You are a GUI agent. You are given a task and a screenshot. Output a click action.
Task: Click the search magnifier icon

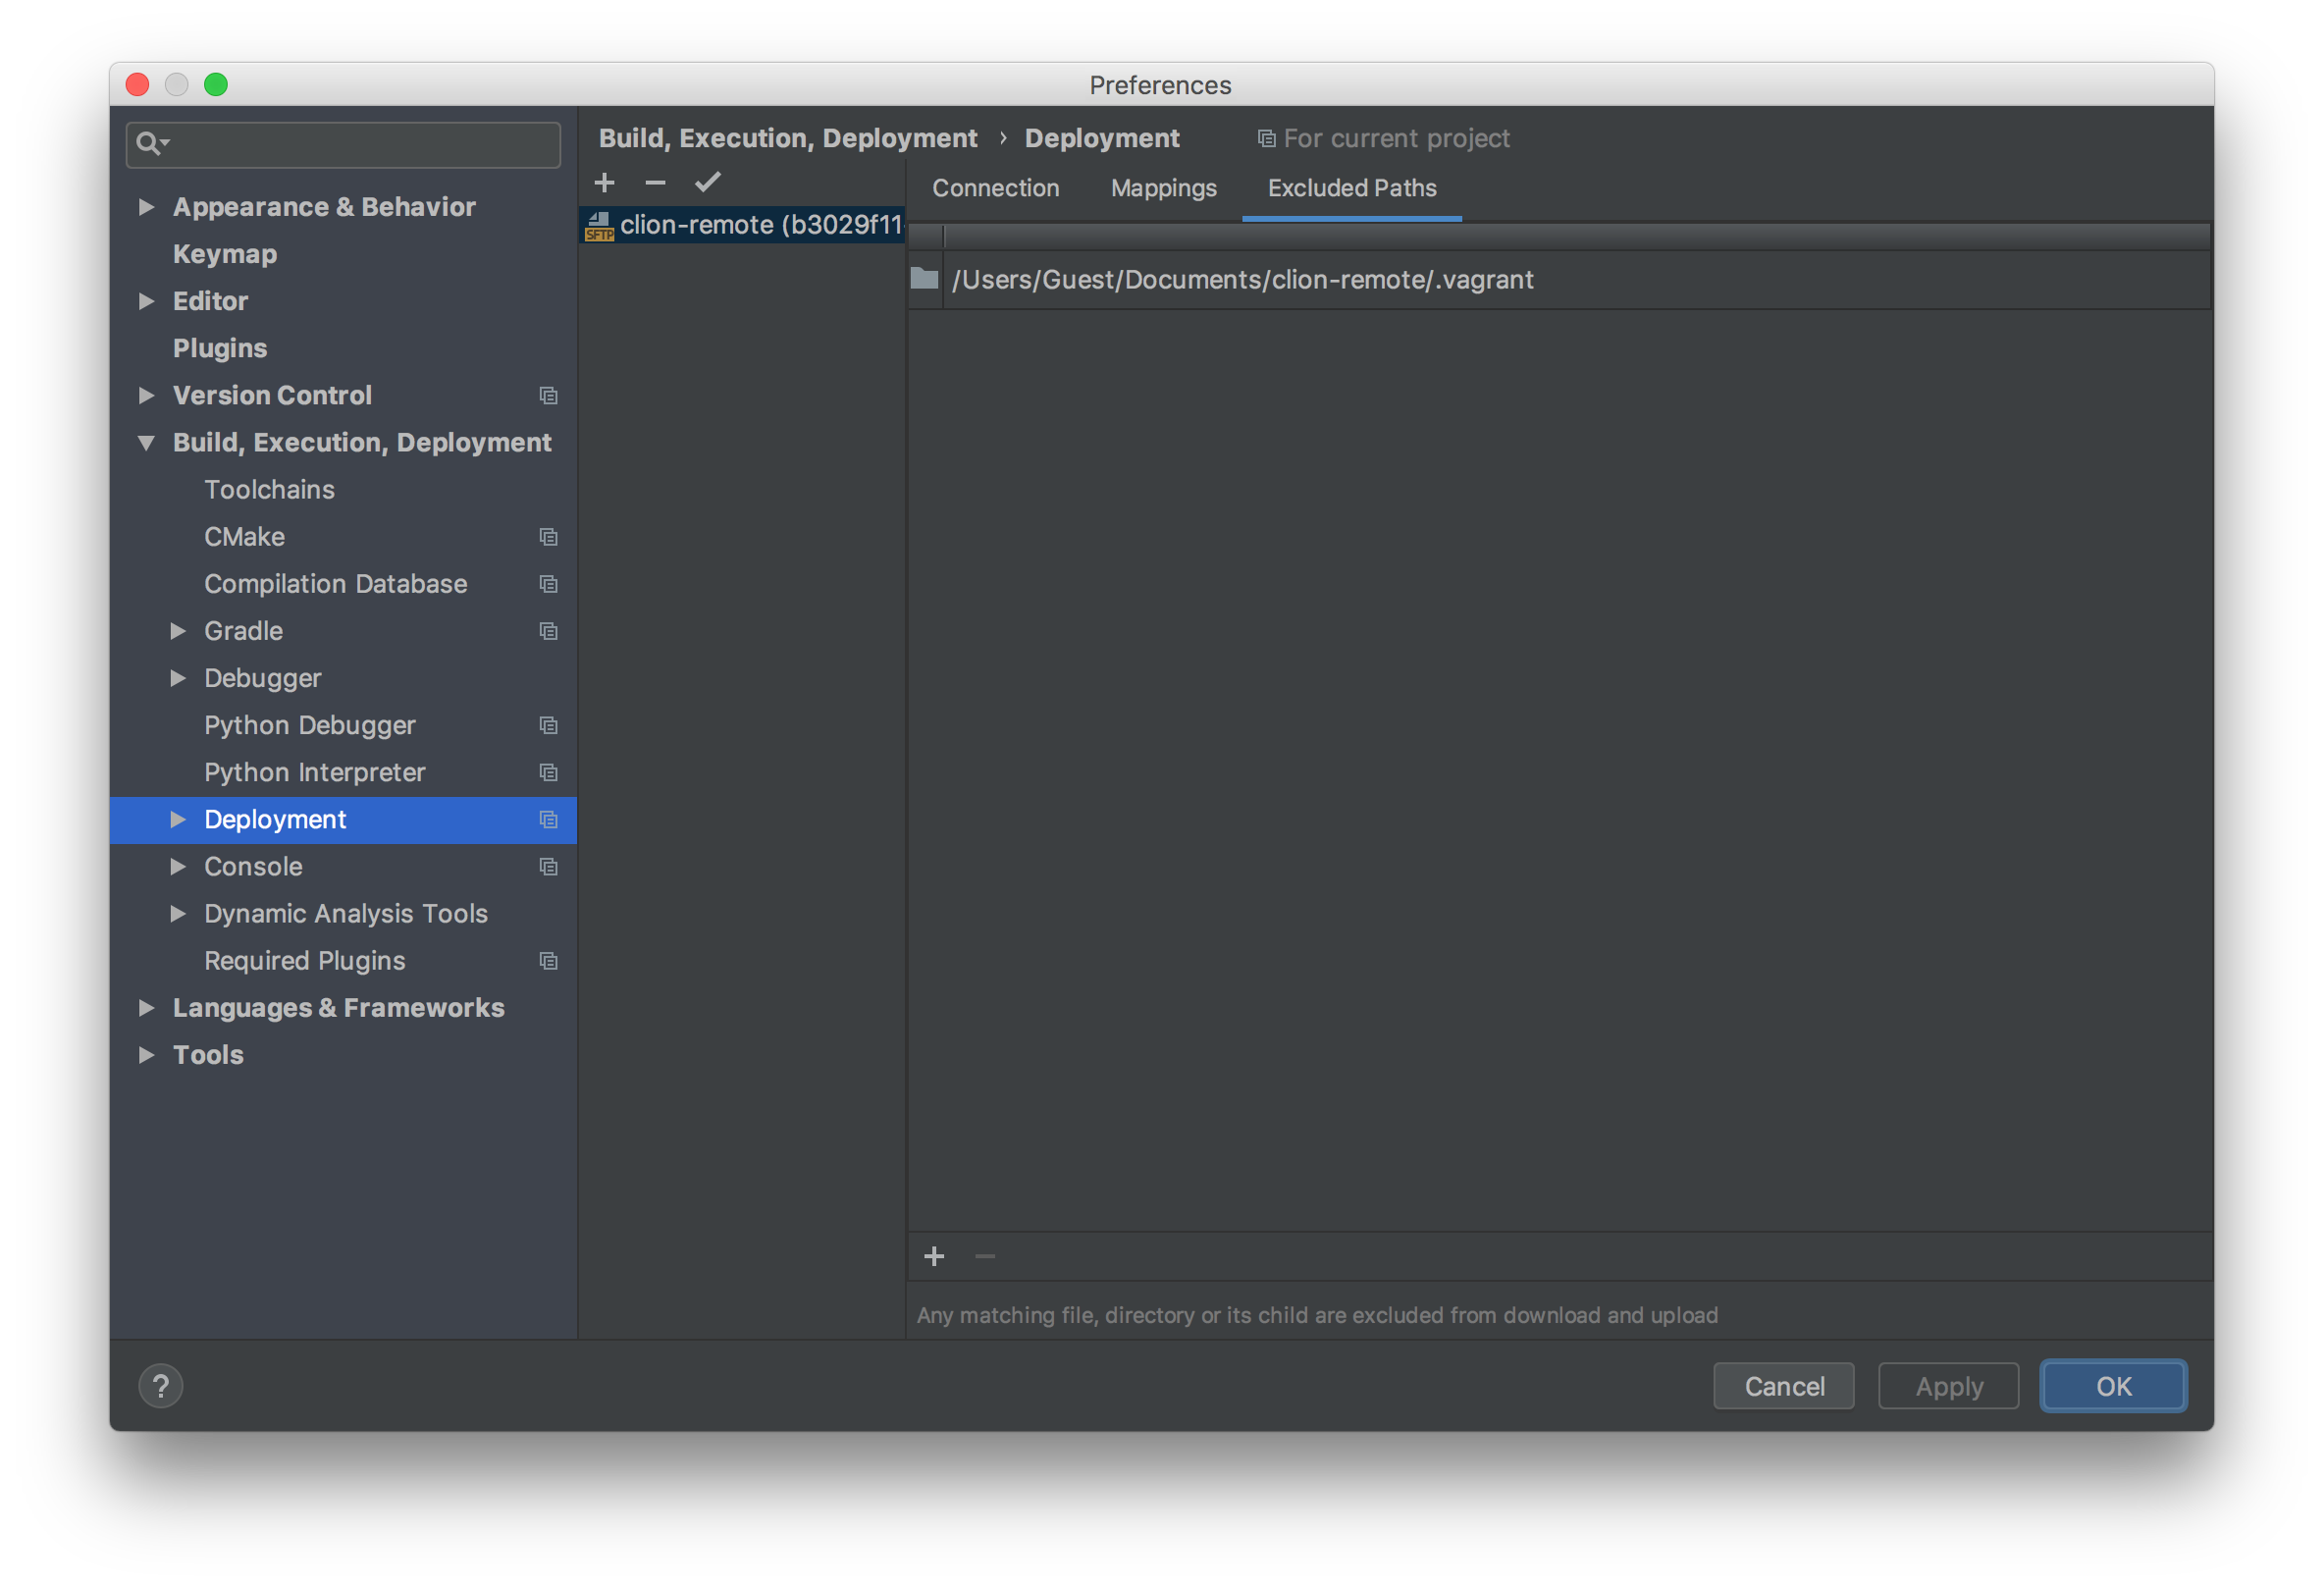[149, 144]
